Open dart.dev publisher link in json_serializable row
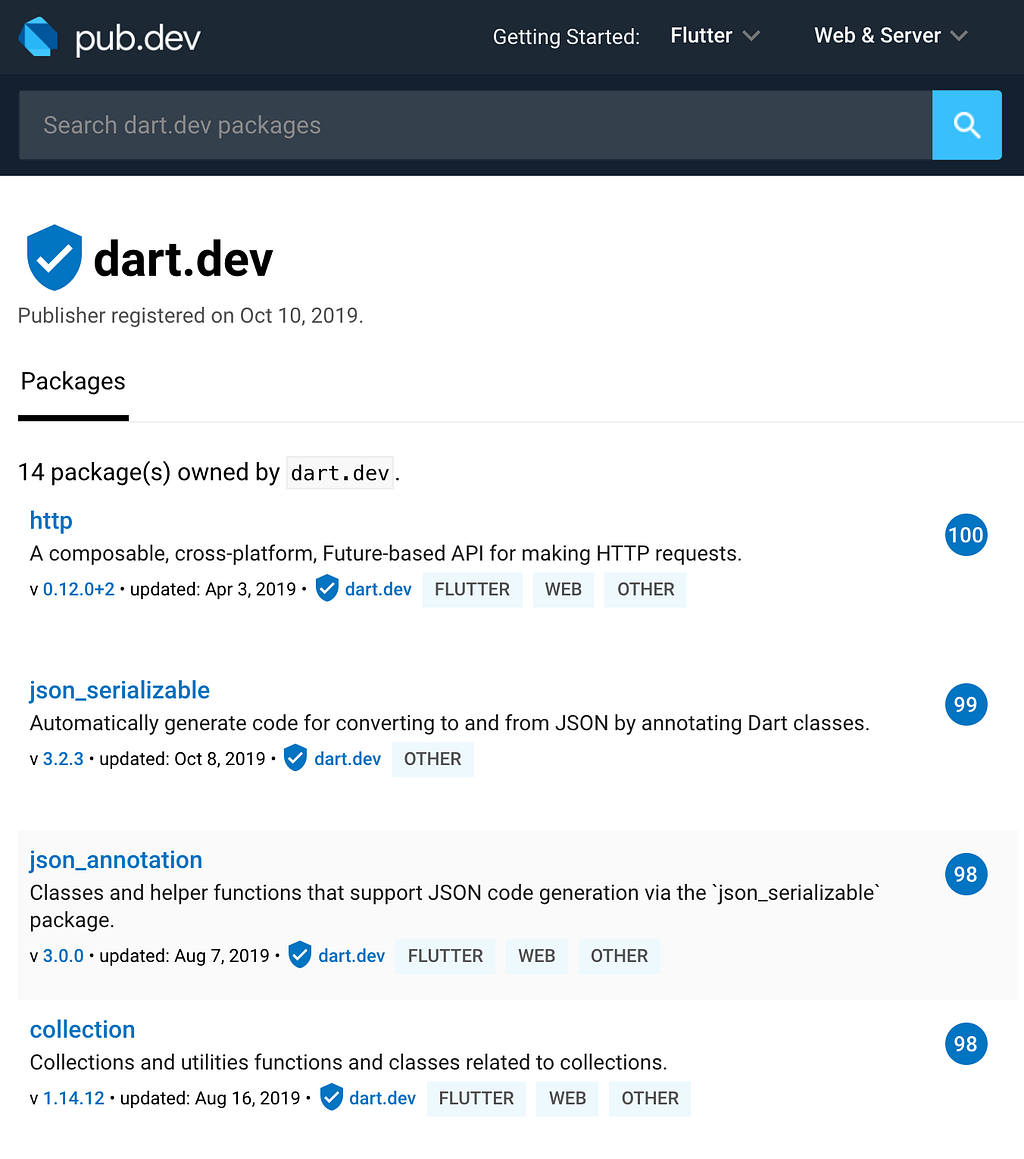The height and width of the screenshot is (1159, 1024). point(347,759)
